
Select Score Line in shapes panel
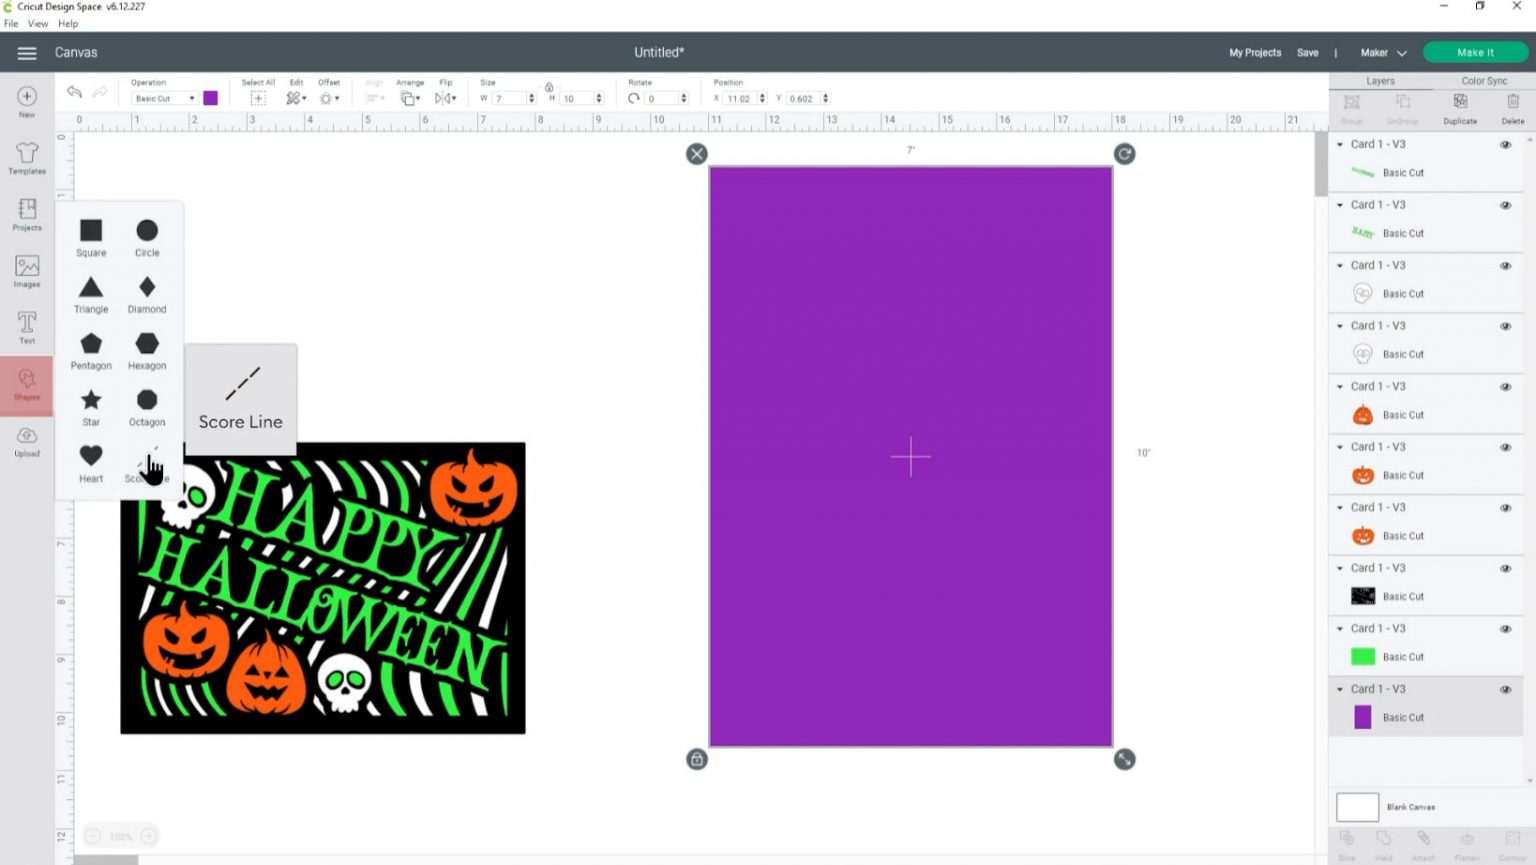(x=147, y=464)
